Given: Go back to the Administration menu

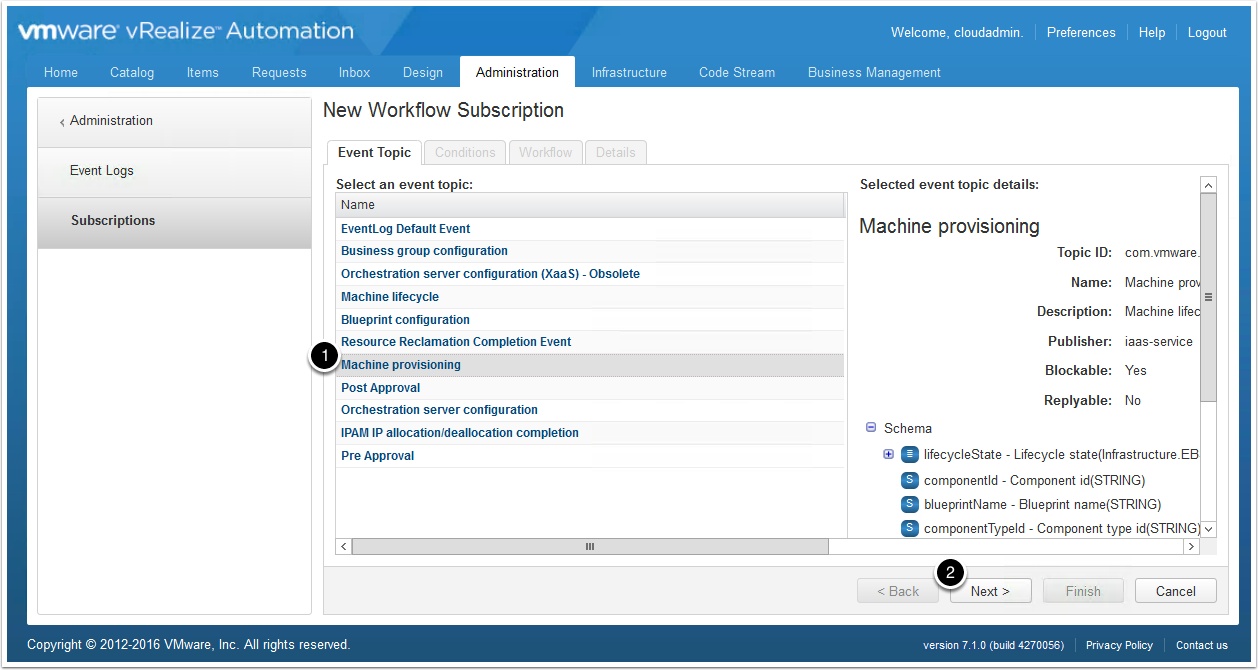Looking at the screenshot, I should click(174, 122).
